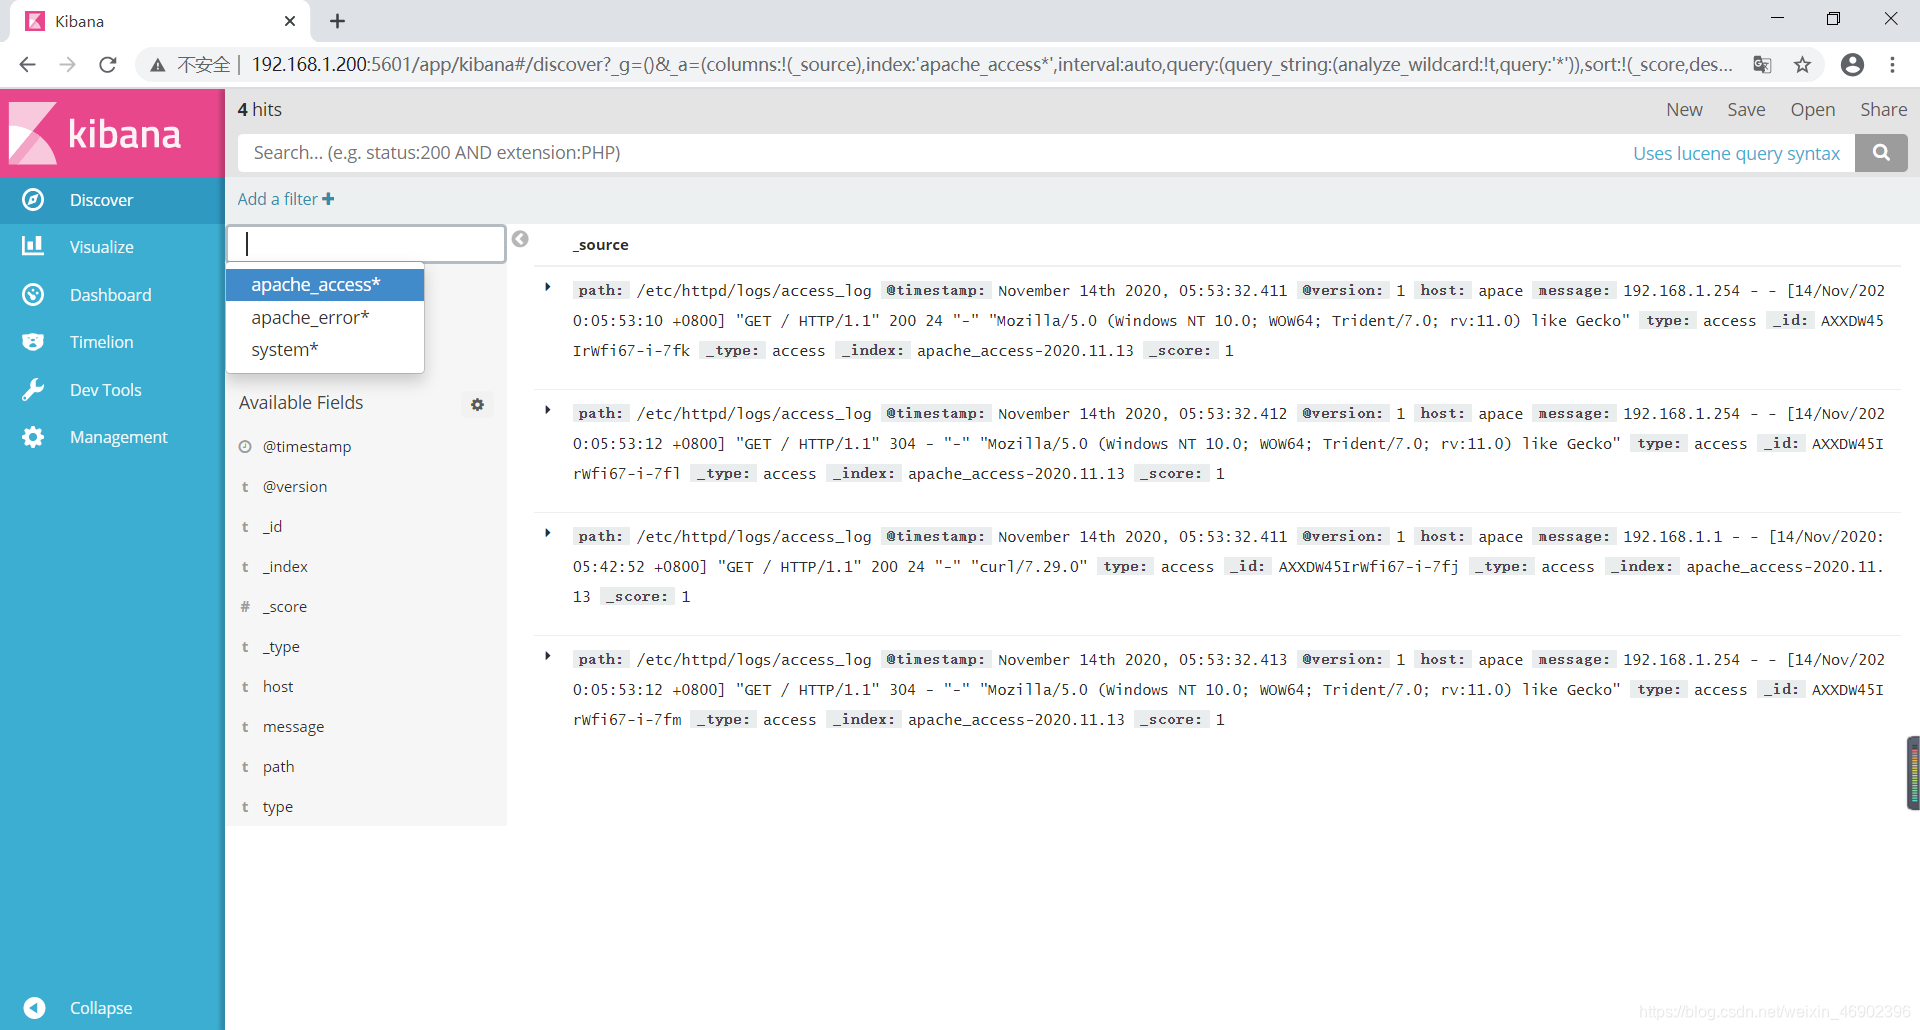The width and height of the screenshot is (1920, 1030).
Task: Open the browser profile icon
Action: pyautogui.click(x=1852, y=65)
